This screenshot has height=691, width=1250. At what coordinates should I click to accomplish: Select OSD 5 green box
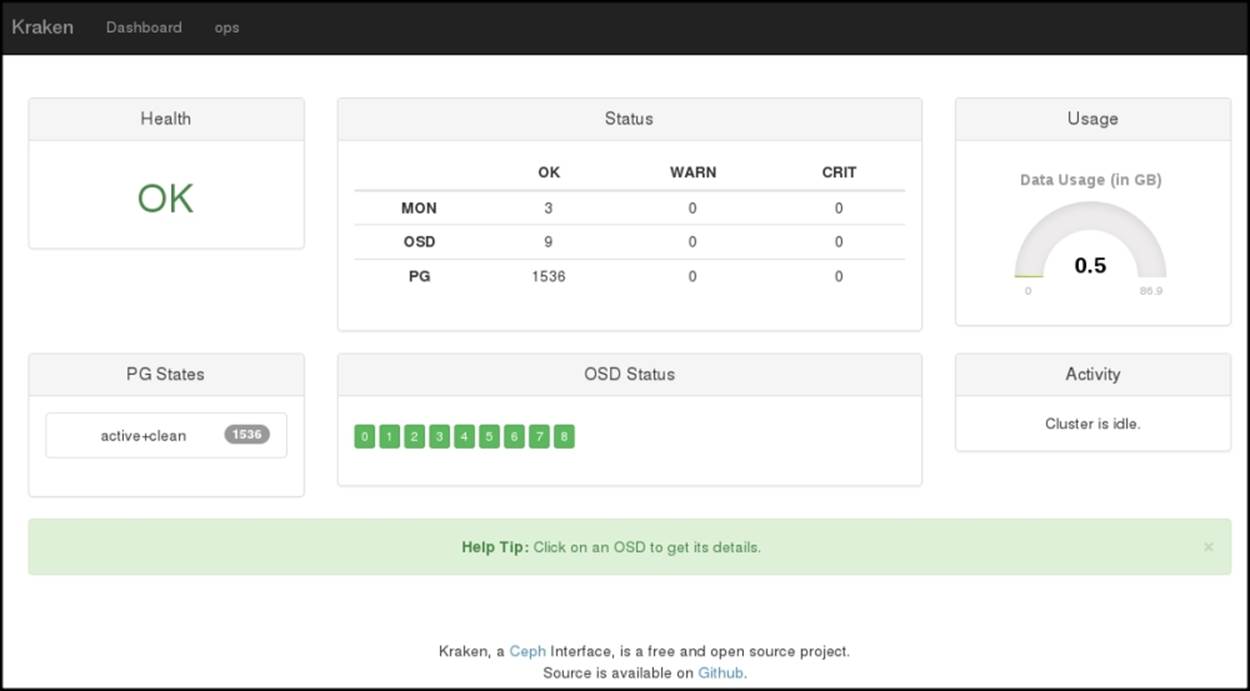tap(489, 436)
